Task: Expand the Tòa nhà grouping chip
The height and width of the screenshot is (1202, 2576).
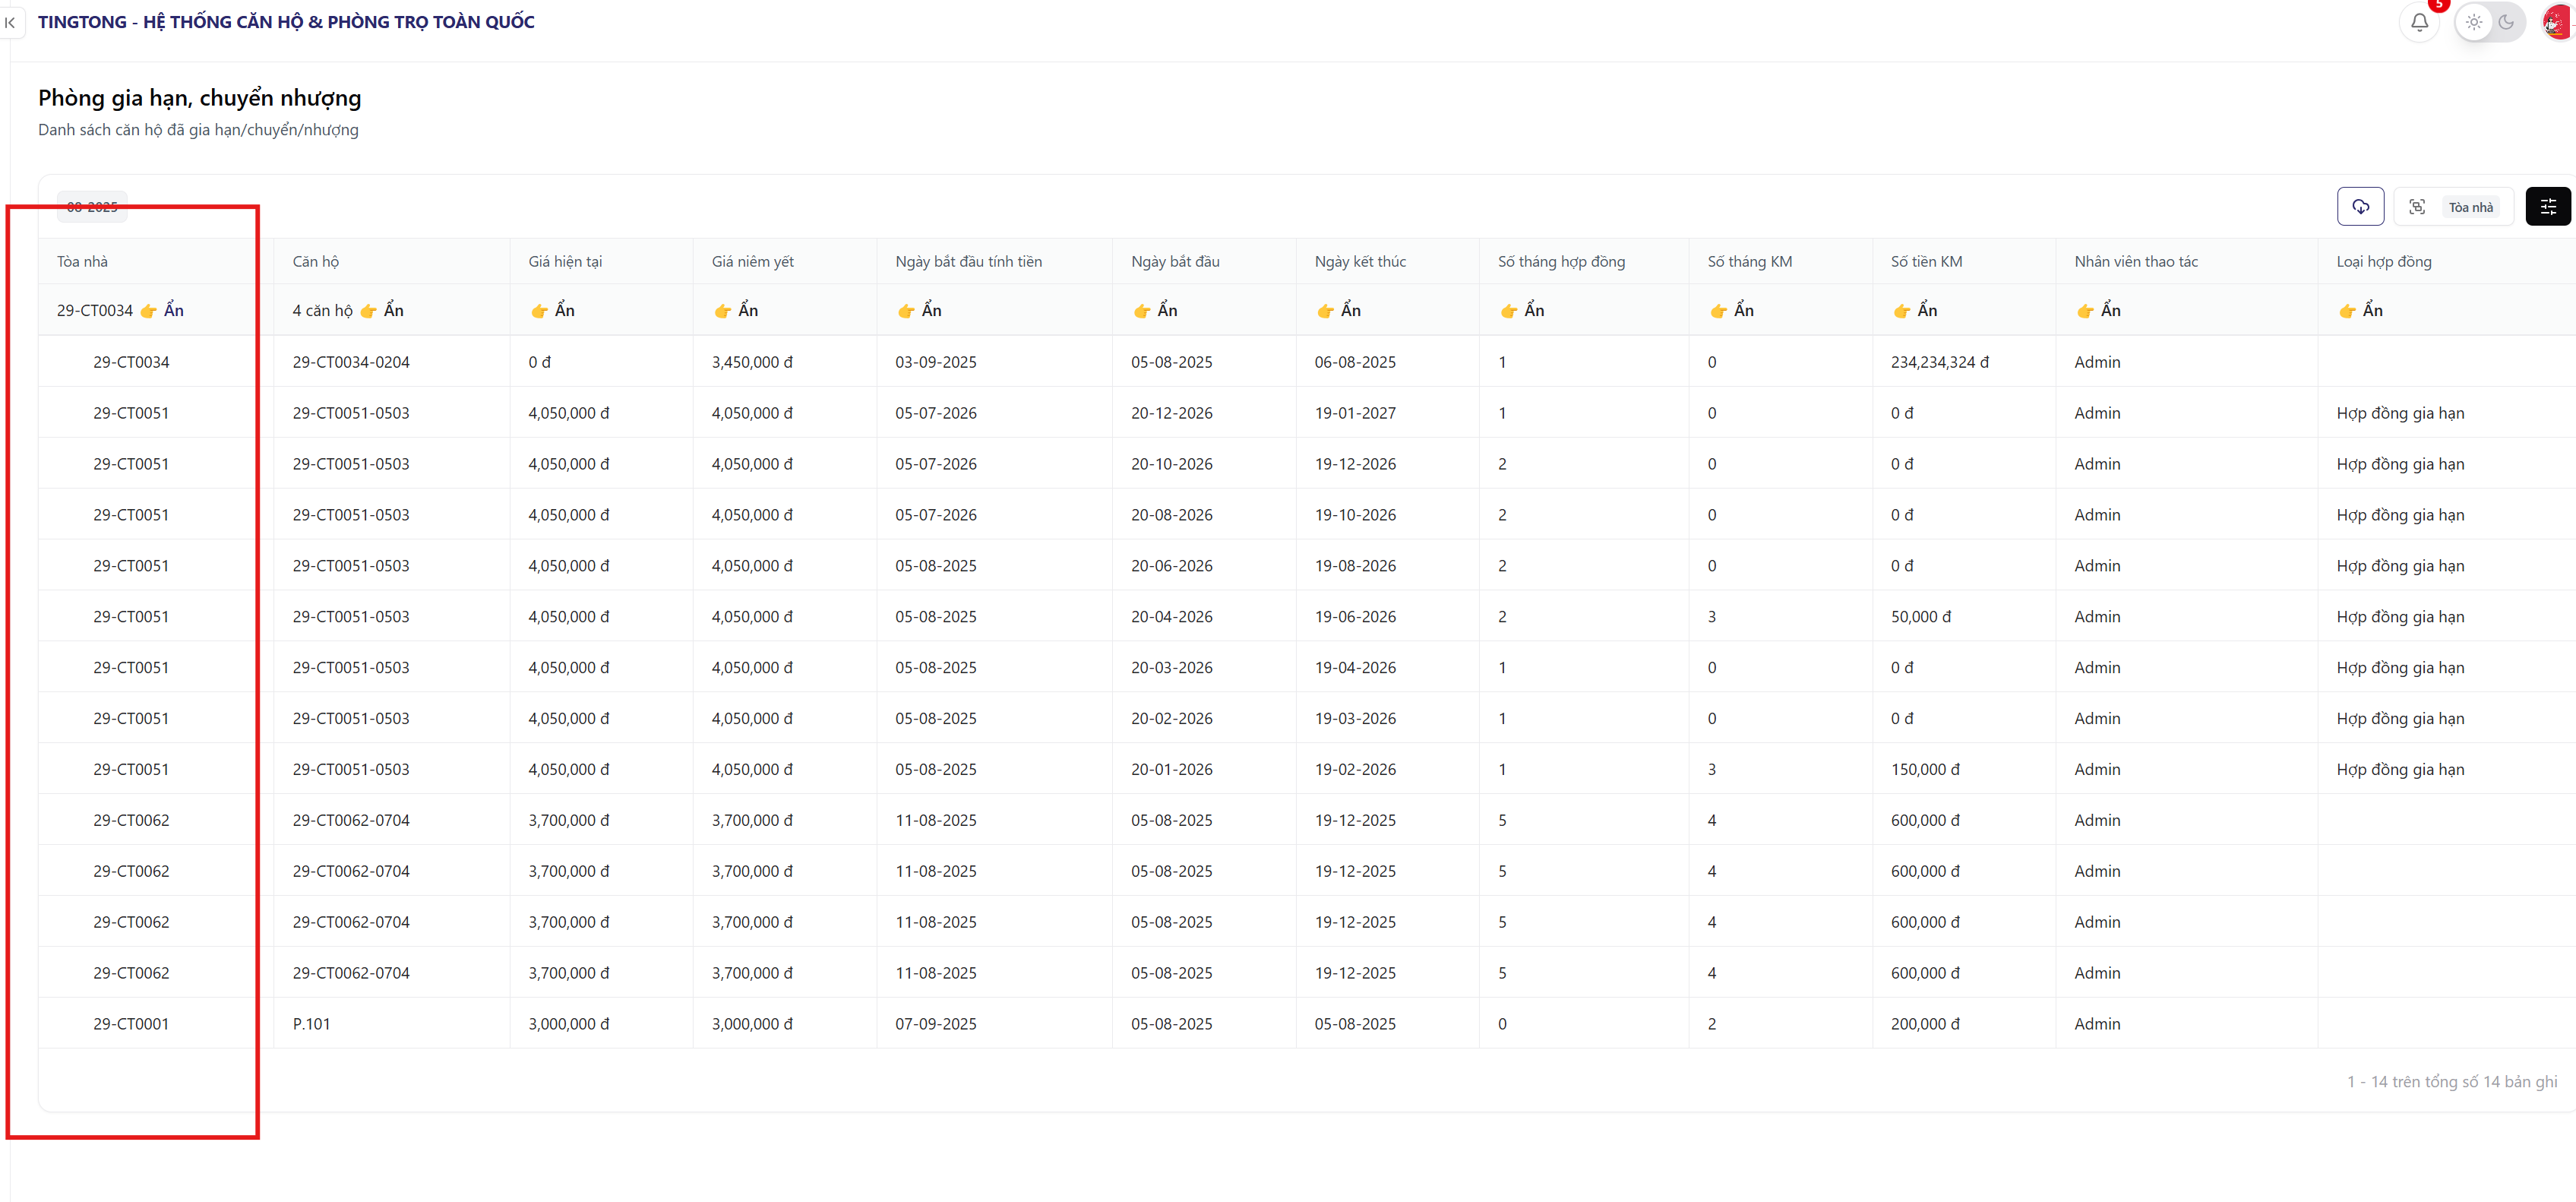Action: (x=2470, y=207)
